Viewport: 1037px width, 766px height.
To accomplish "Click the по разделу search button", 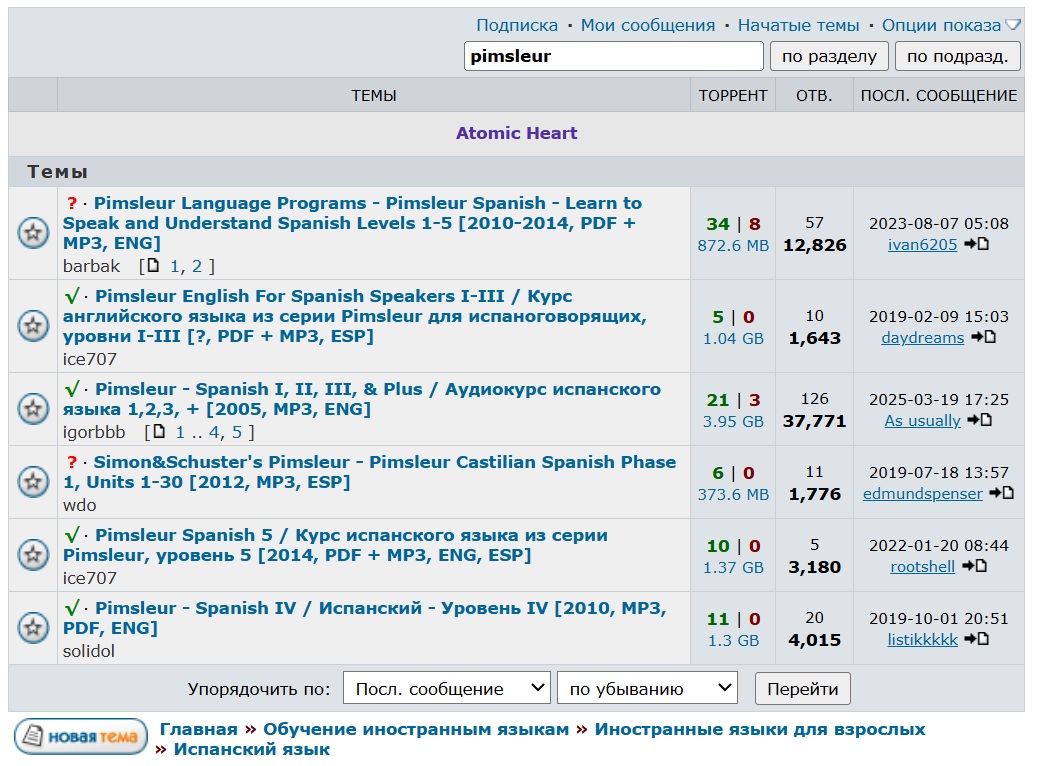I will (829, 56).
